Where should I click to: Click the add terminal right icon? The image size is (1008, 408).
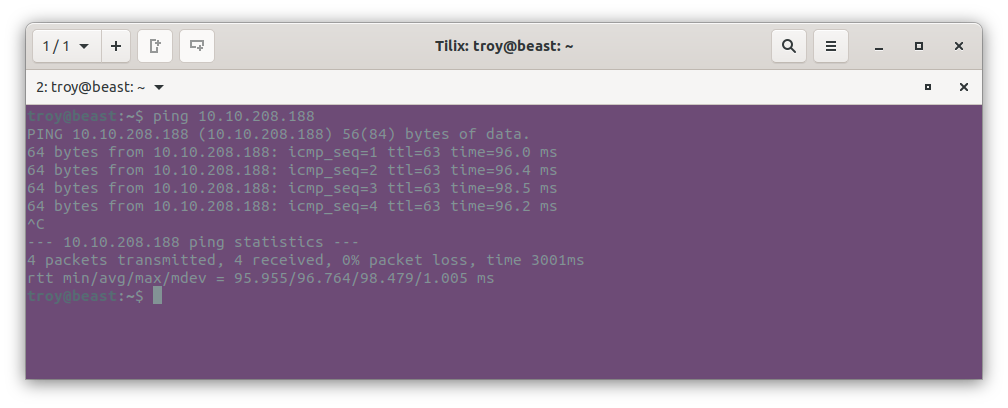click(x=155, y=46)
